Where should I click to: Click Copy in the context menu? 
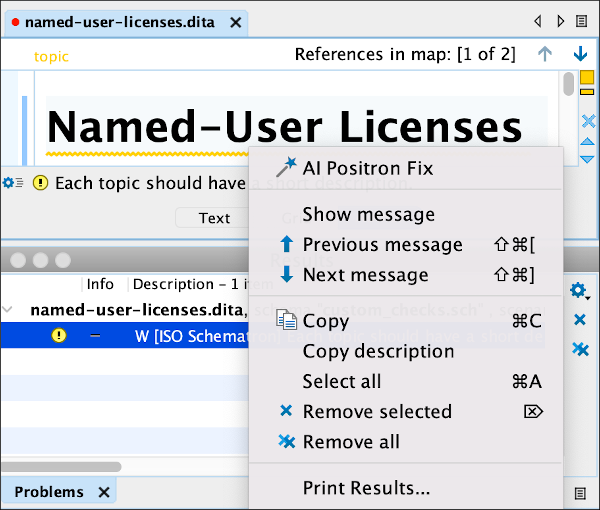tap(325, 321)
